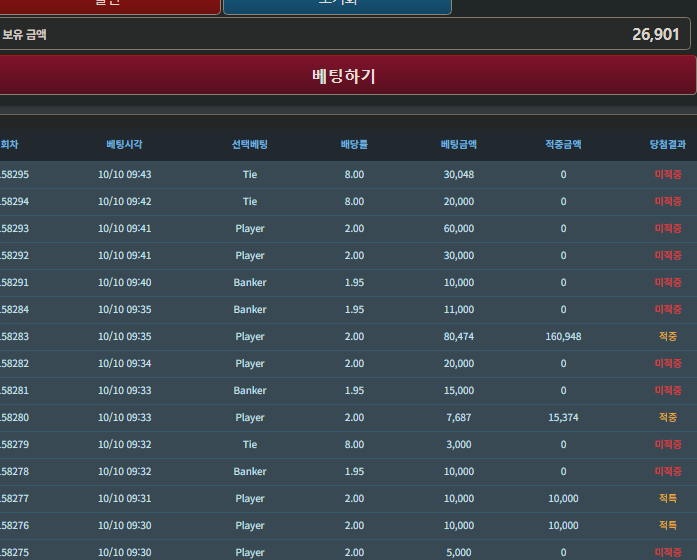
Task: Click the bet time 10/10 09:31
Action: [124, 499]
